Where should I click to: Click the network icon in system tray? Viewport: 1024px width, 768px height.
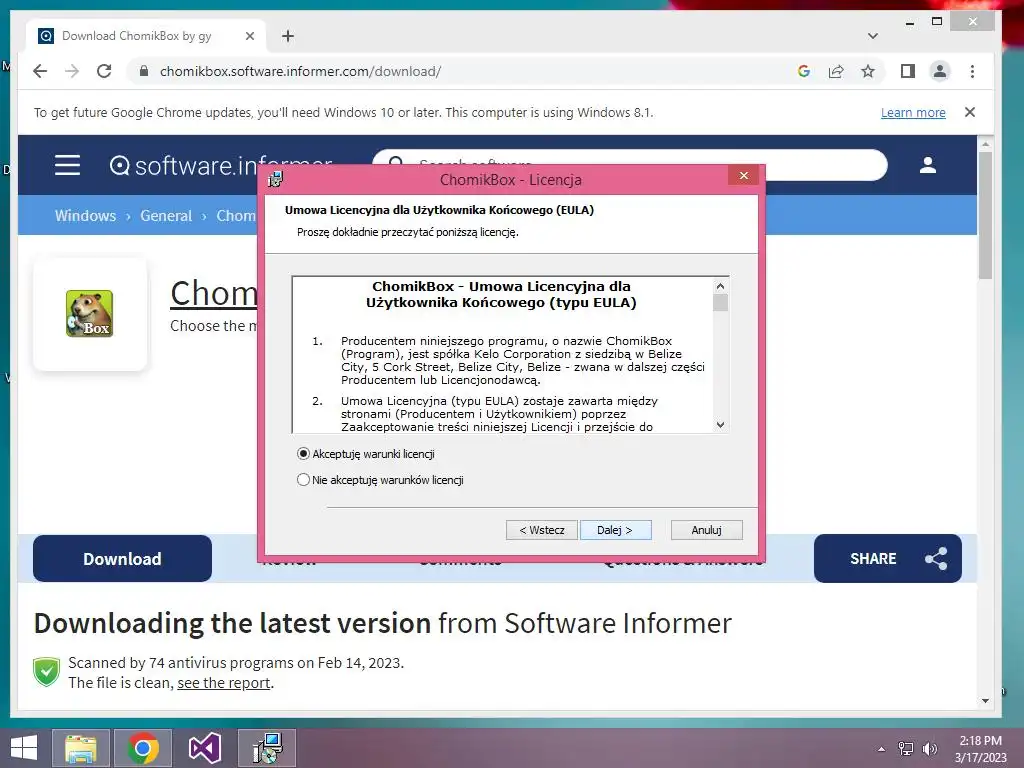(905, 749)
